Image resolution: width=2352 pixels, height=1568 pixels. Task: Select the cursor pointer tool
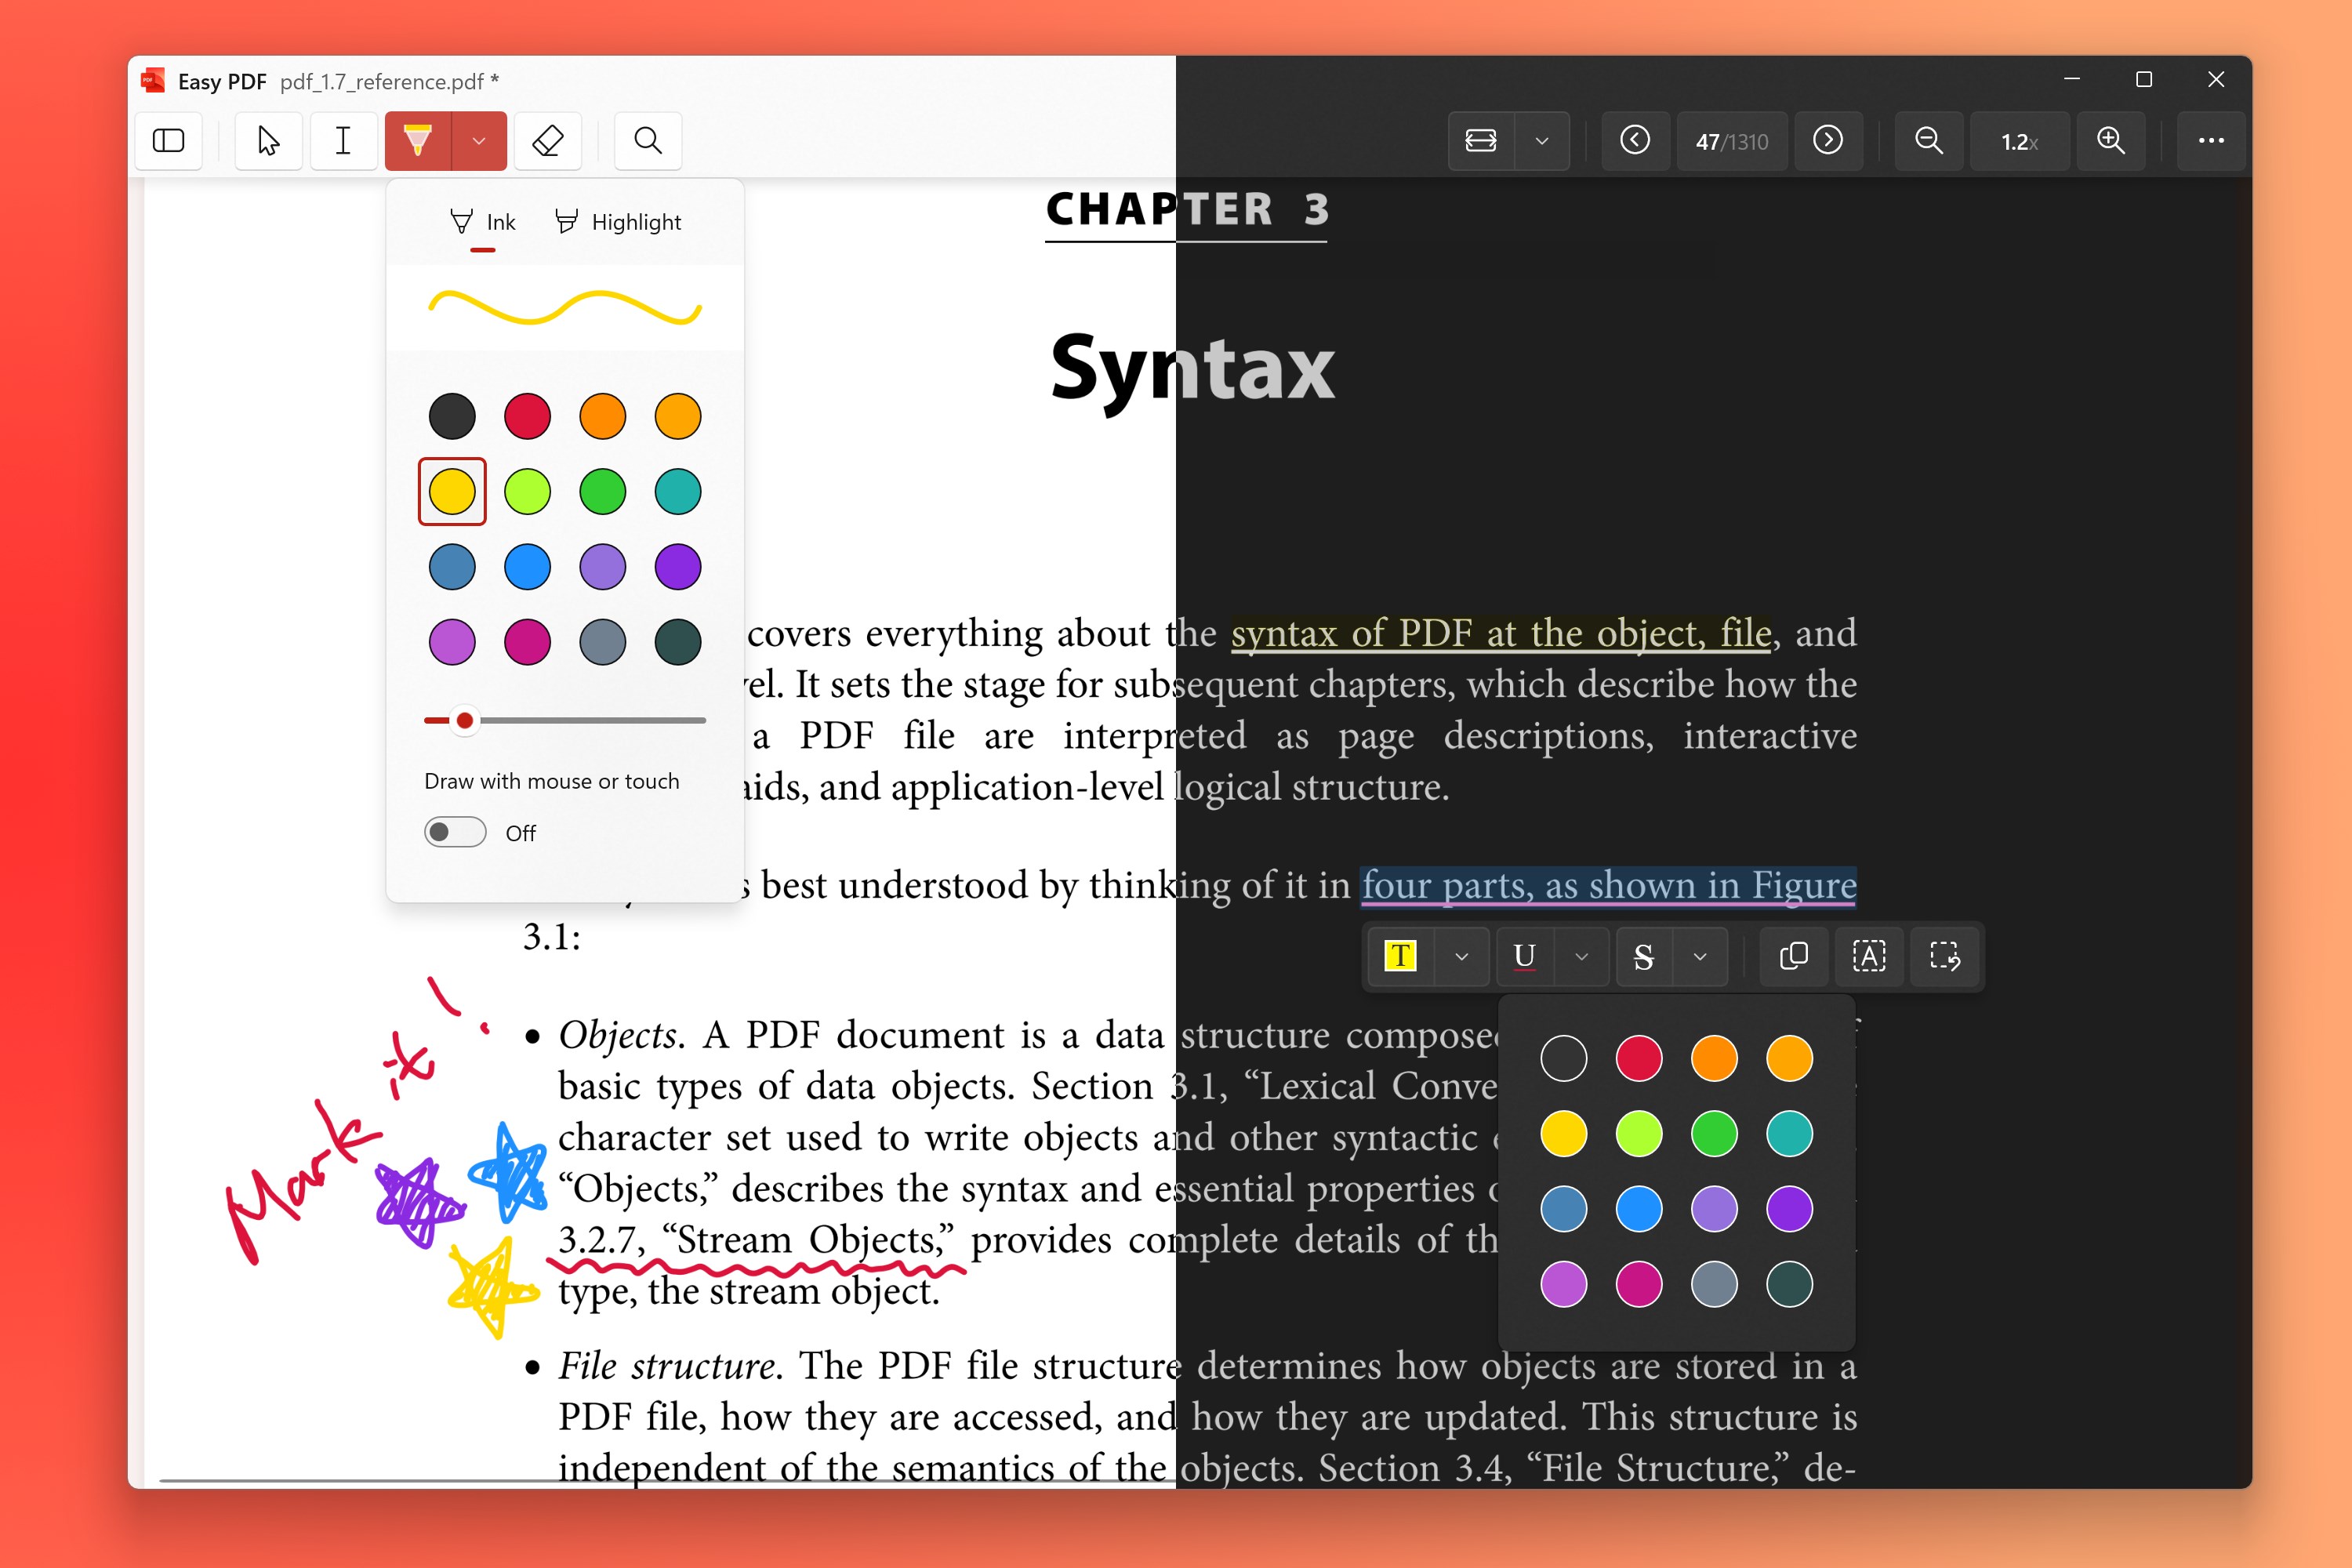pos(268,141)
